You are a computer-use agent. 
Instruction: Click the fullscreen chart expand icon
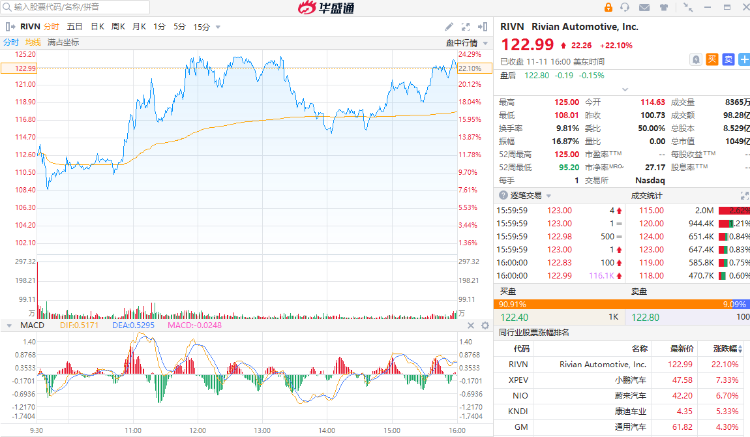466,27
